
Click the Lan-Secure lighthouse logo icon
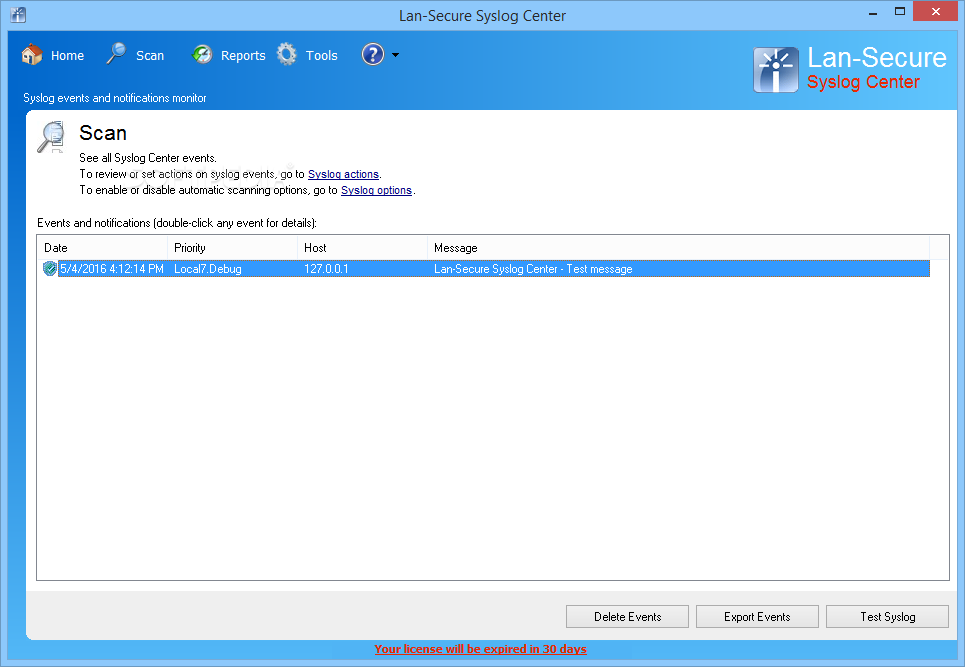(775, 70)
